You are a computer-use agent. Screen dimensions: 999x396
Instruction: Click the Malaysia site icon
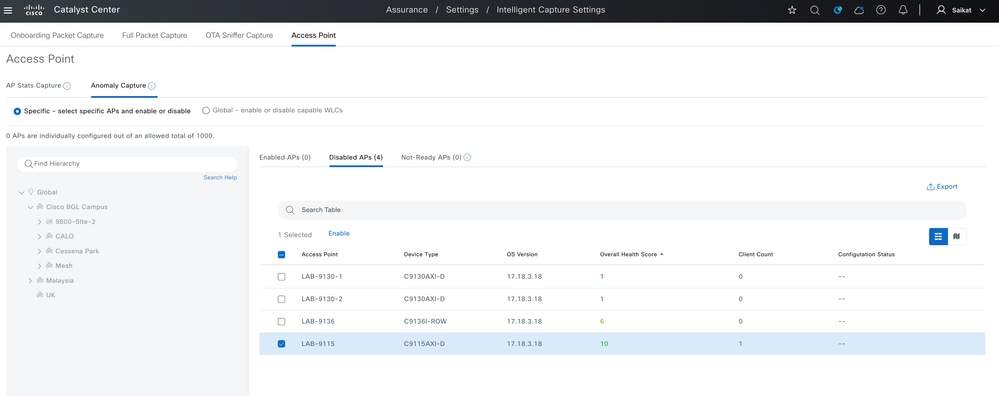click(40, 280)
